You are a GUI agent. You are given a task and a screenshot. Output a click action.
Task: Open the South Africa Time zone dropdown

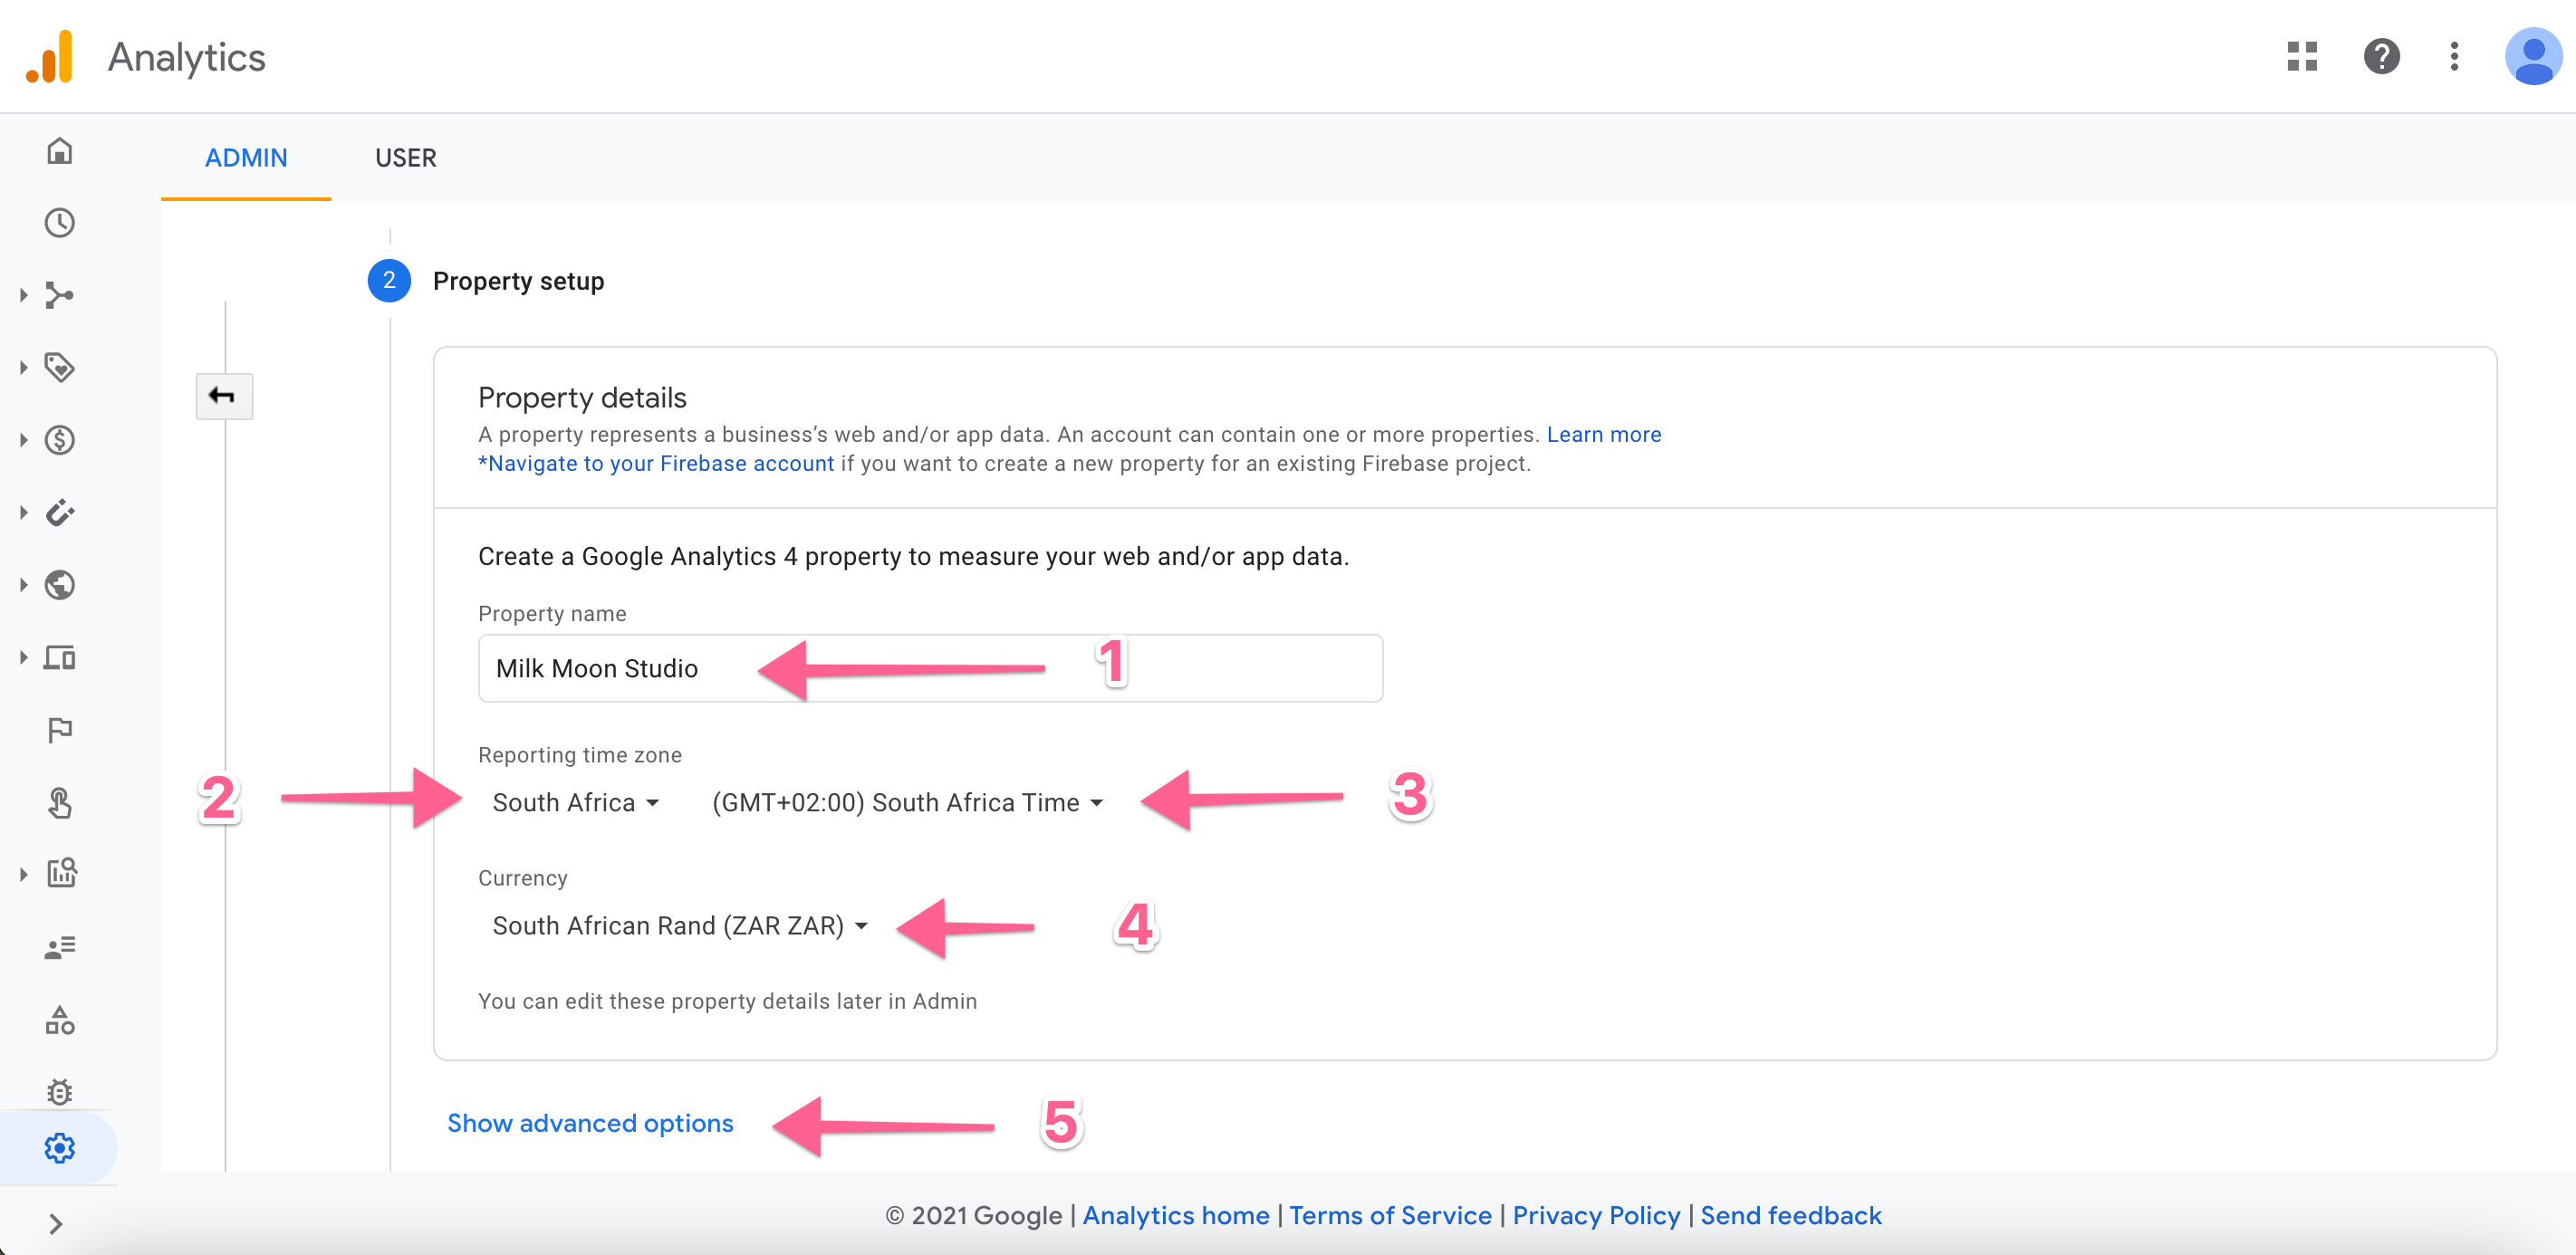(x=907, y=802)
